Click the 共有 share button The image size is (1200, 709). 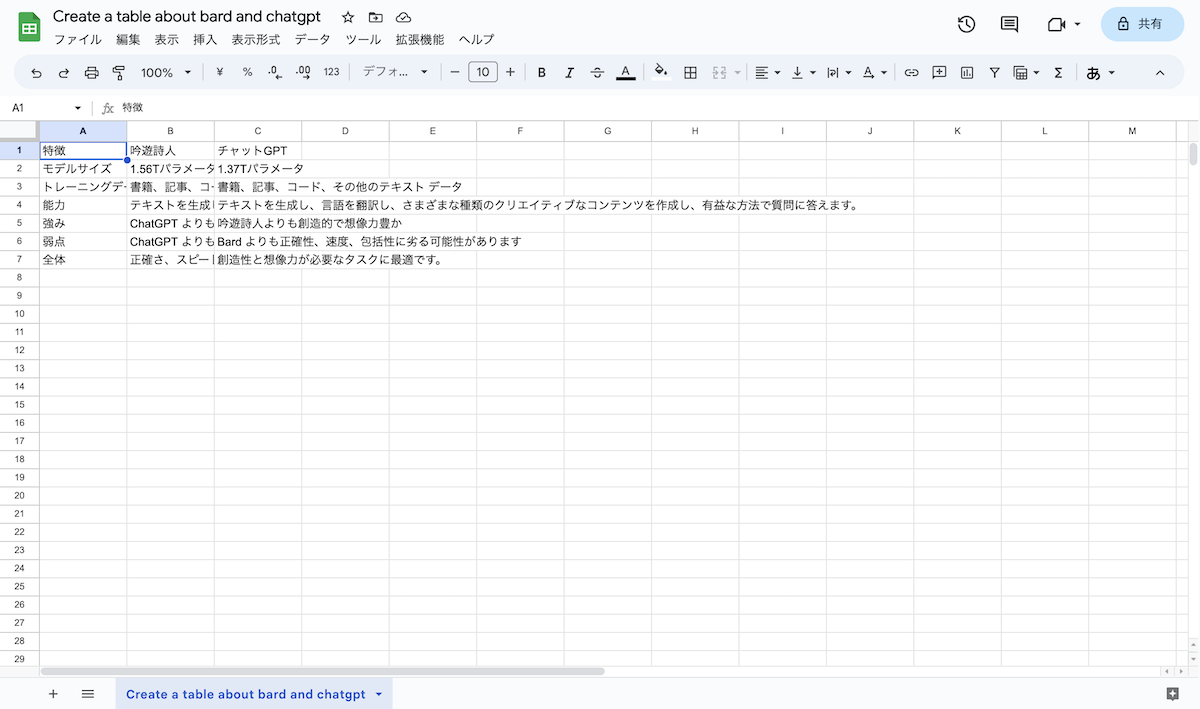[1142, 24]
